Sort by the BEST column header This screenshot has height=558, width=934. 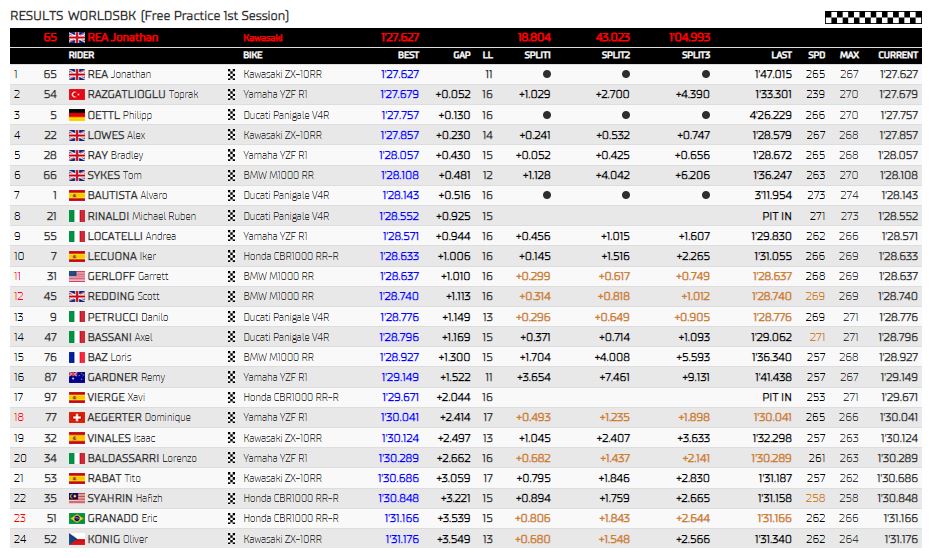coord(408,55)
